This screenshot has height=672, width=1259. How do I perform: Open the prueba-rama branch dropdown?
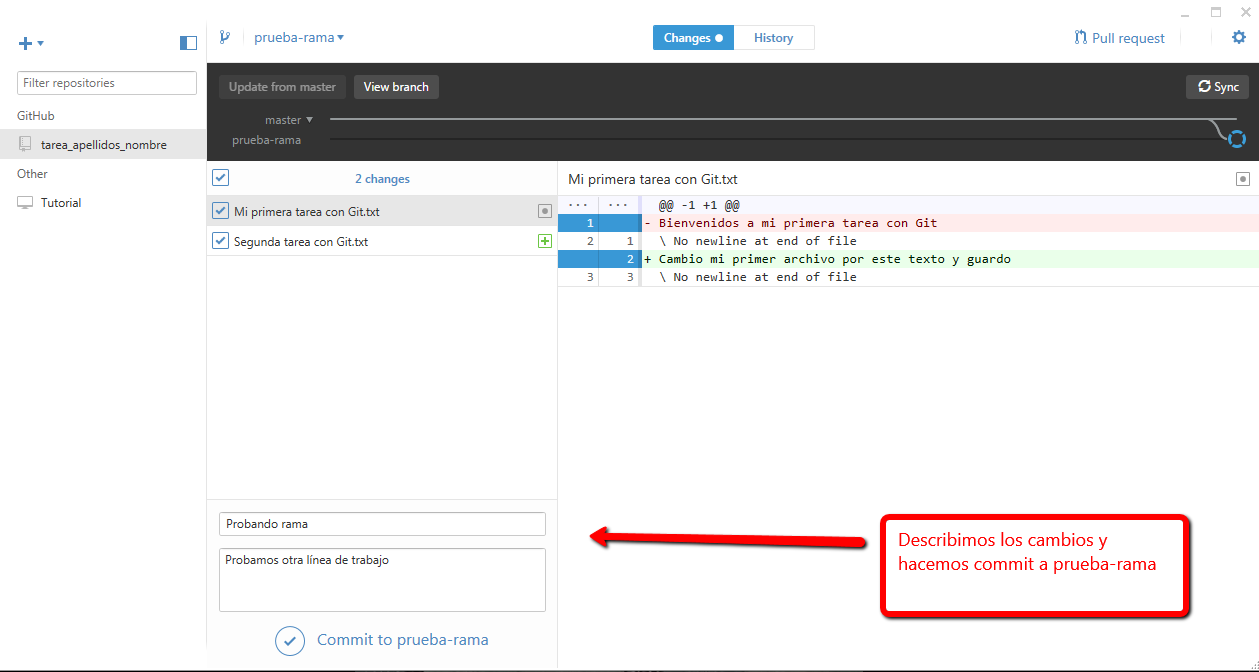(299, 37)
